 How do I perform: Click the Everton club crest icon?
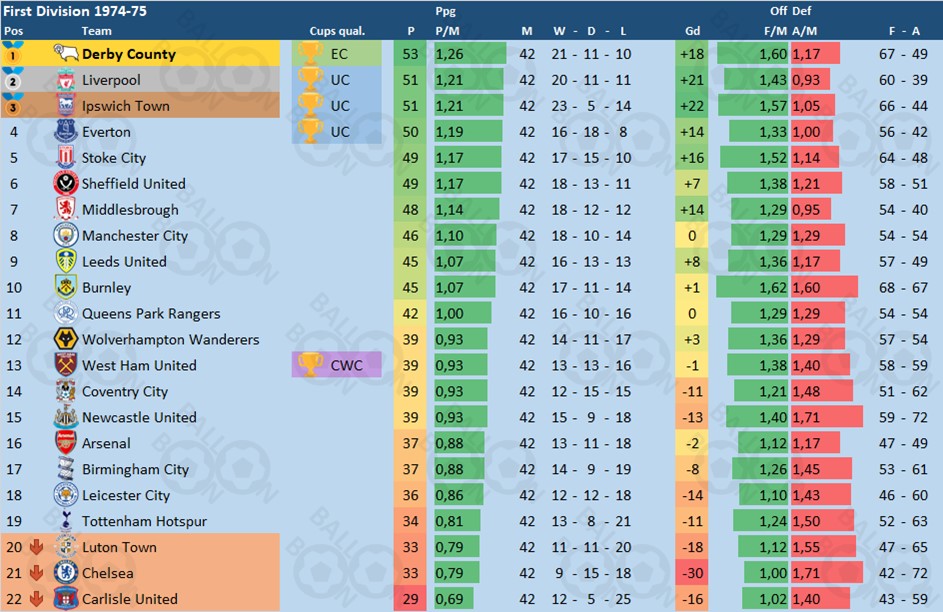(x=66, y=131)
